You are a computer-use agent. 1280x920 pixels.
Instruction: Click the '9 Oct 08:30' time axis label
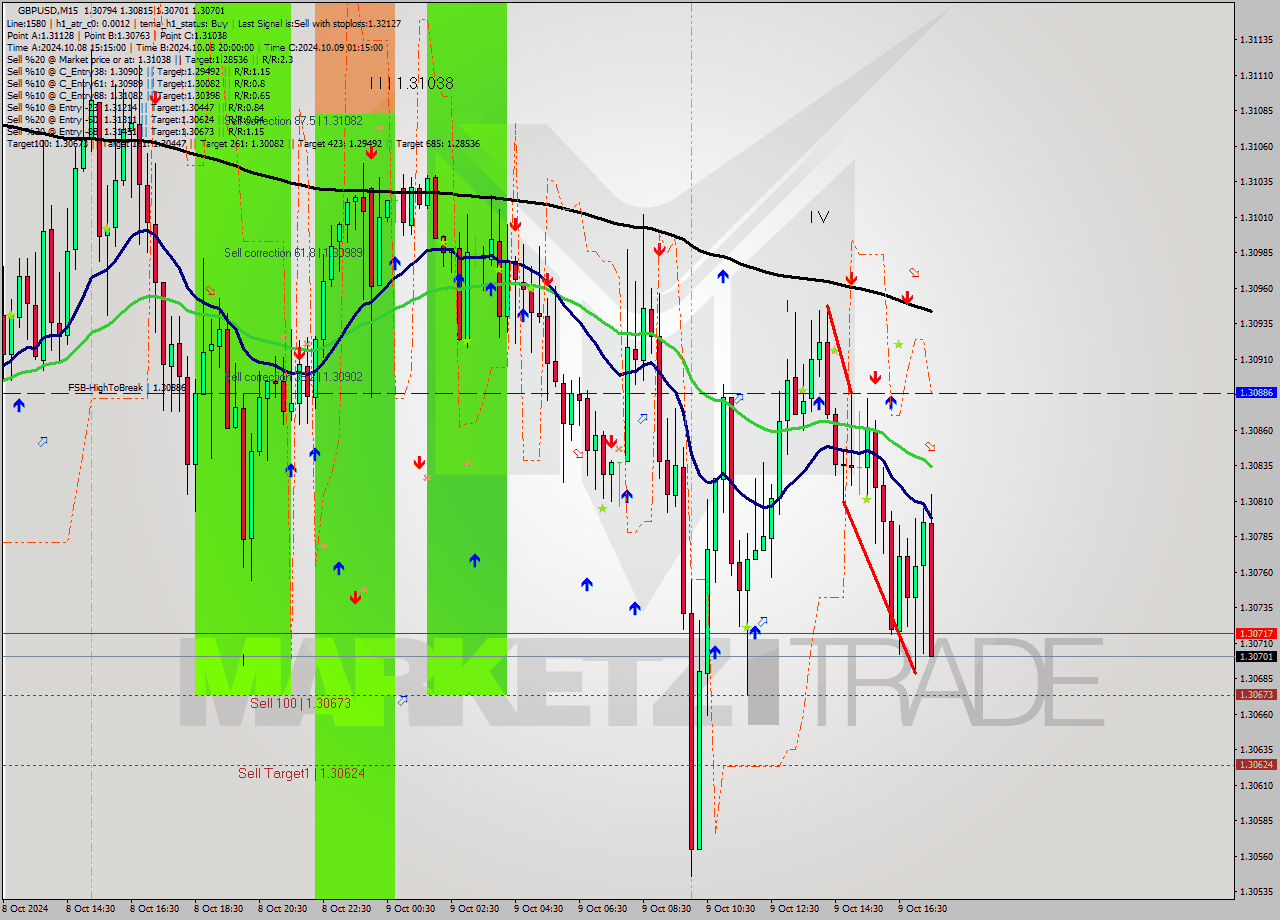[667, 909]
